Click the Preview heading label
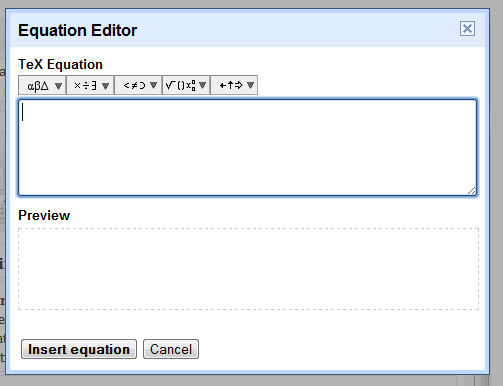This screenshot has width=503, height=386. tap(44, 215)
